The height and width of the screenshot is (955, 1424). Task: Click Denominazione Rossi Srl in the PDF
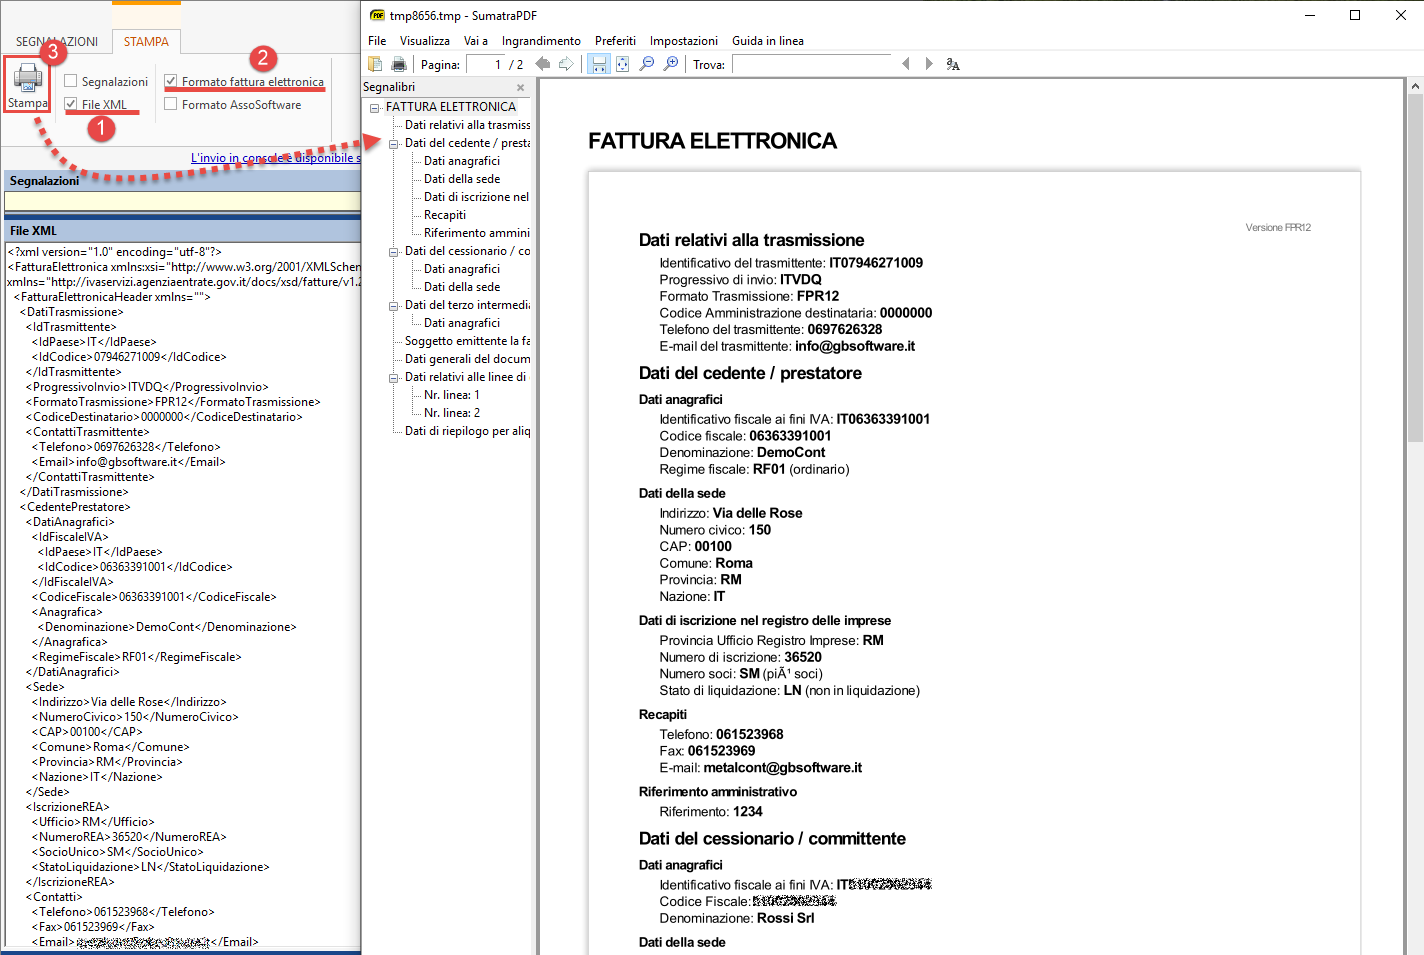click(x=737, y=918)
